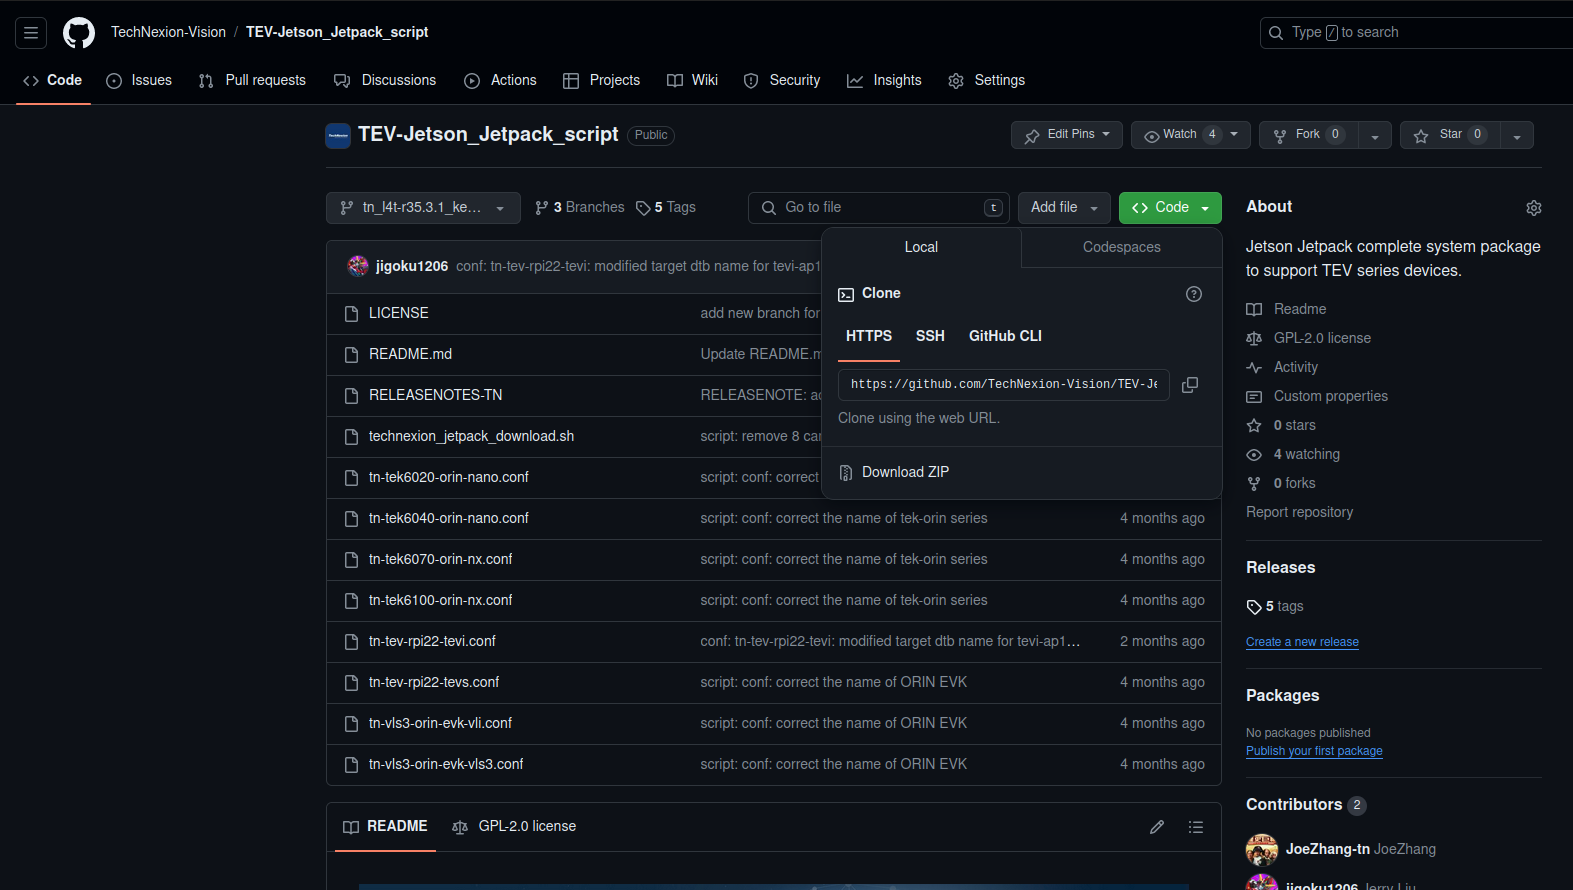Screen dimensions: 1573x890
Task: Open the Wiki tab
Action: tap(692, 81)
